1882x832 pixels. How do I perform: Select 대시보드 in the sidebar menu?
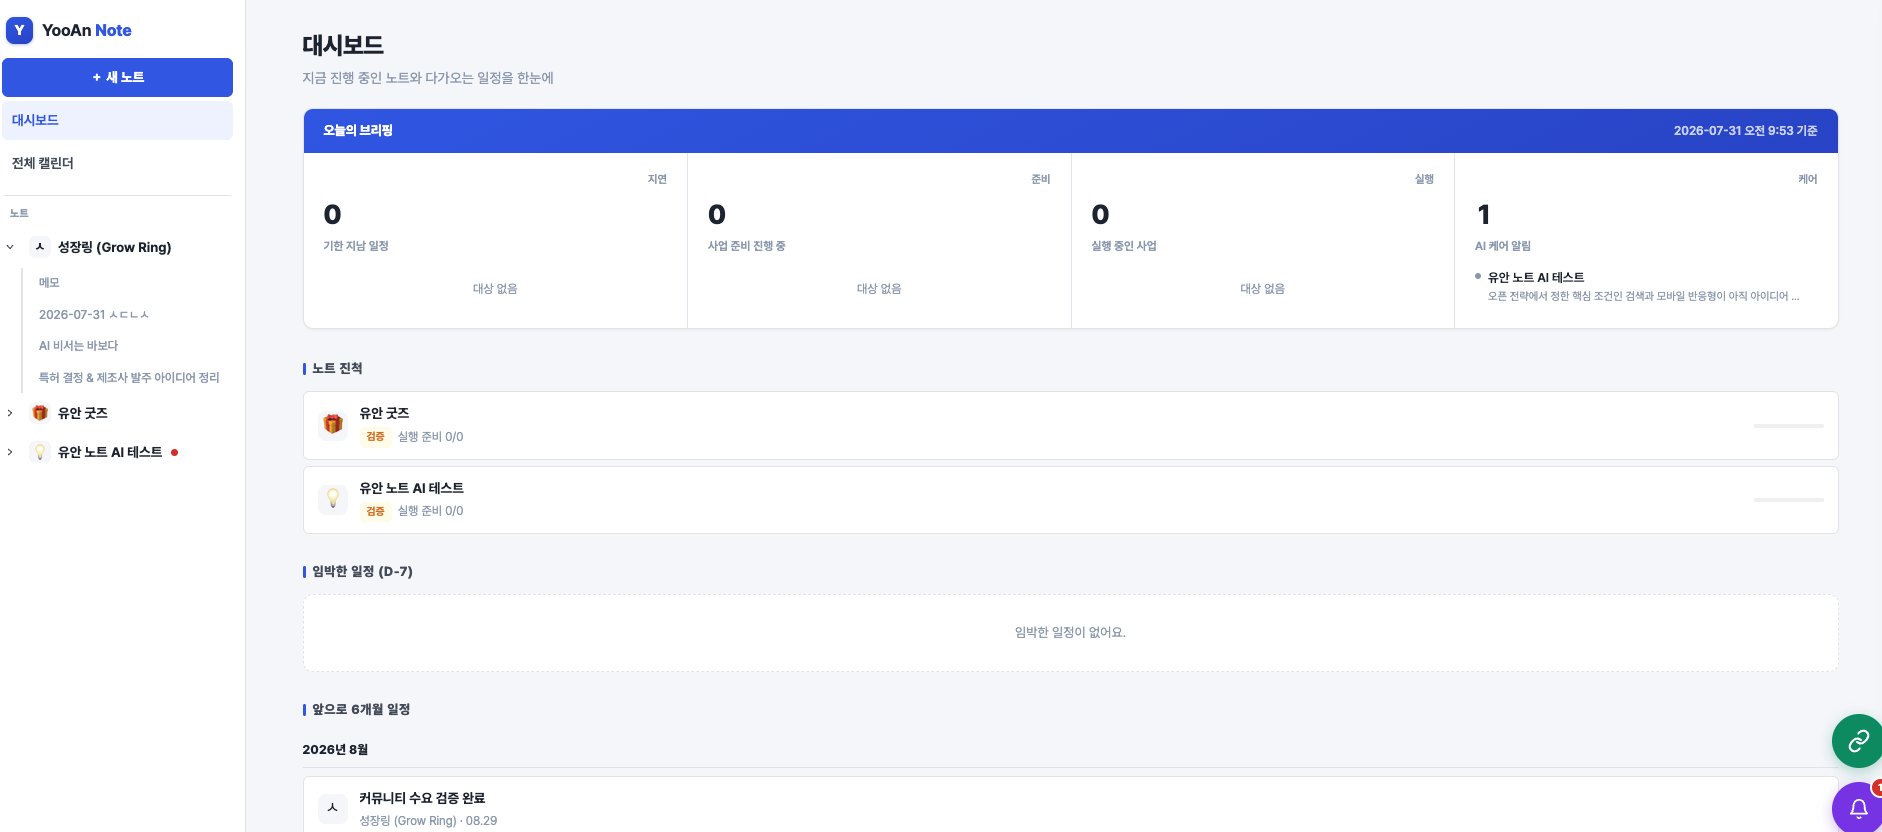(x=117, y=120)
